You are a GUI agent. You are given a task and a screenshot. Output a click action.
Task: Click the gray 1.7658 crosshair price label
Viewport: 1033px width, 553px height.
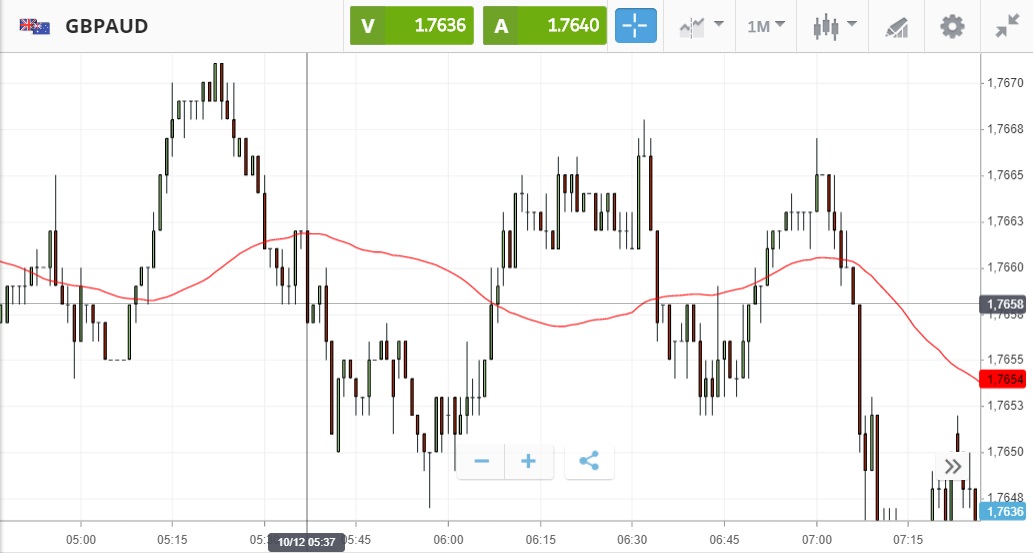(1004, 304)
